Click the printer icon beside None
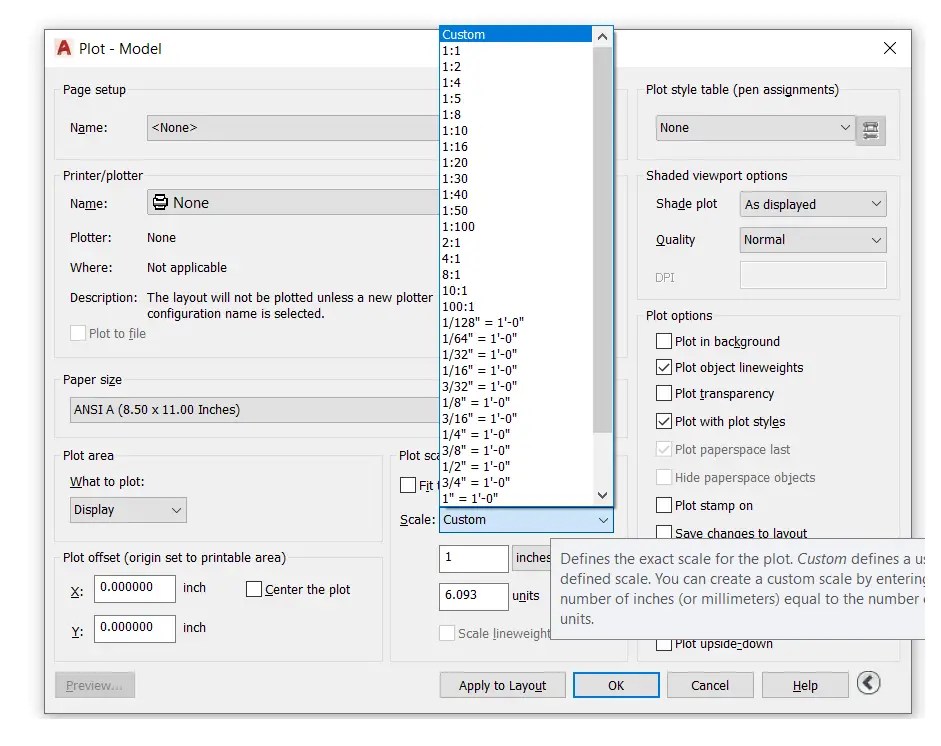 coord(163,203)
